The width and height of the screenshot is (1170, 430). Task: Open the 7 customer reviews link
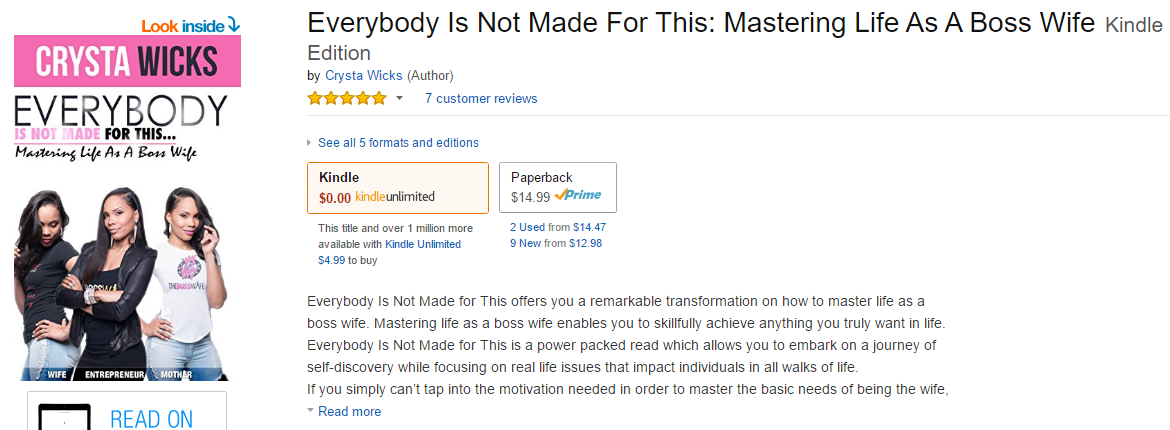480,98
